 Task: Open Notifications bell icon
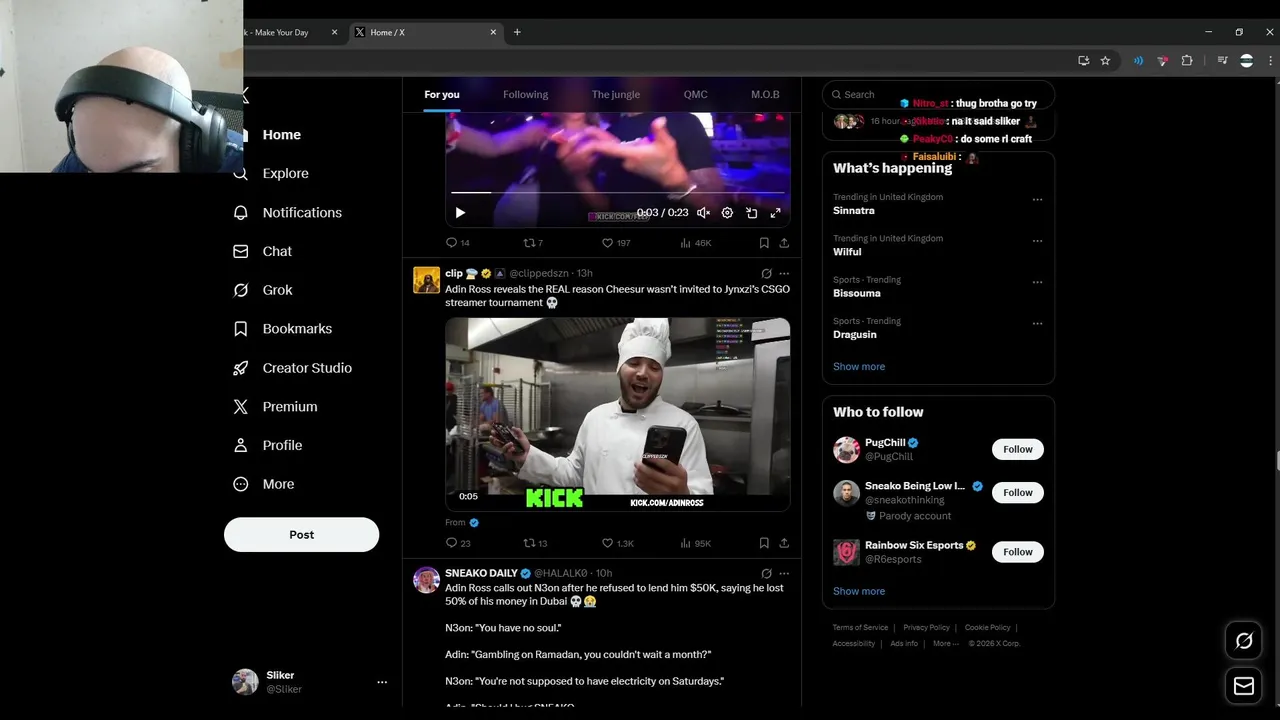coord(240,213)
